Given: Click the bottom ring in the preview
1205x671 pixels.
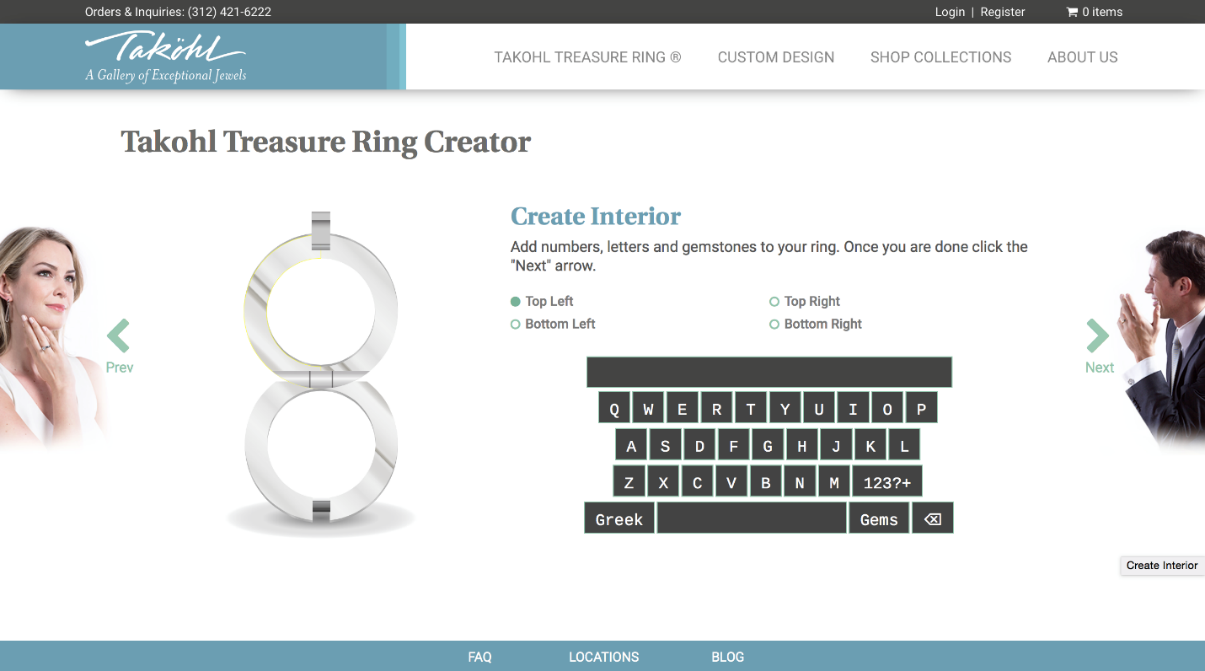Looking at the screenshot, I should point(321,445).
